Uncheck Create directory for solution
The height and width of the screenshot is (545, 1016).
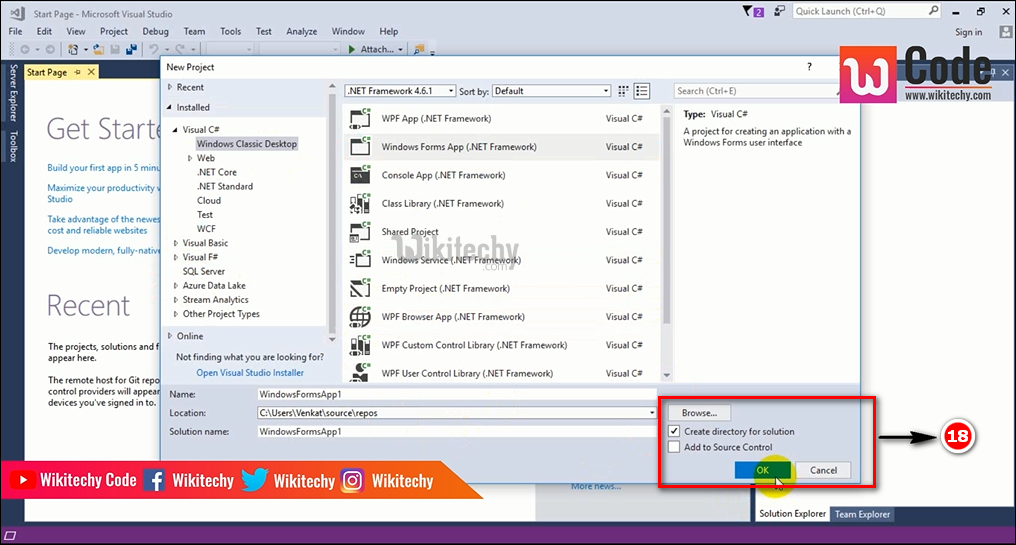click(675, 432)
